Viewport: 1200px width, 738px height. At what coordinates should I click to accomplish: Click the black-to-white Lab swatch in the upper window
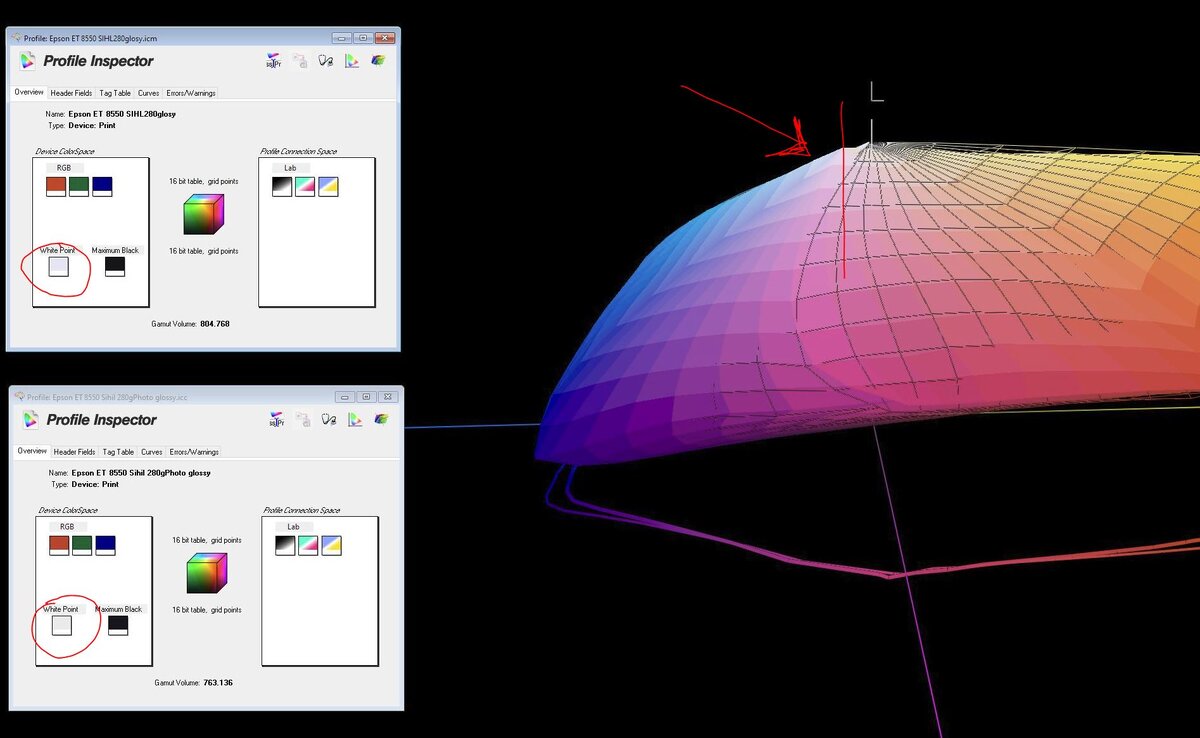point(282,186)
